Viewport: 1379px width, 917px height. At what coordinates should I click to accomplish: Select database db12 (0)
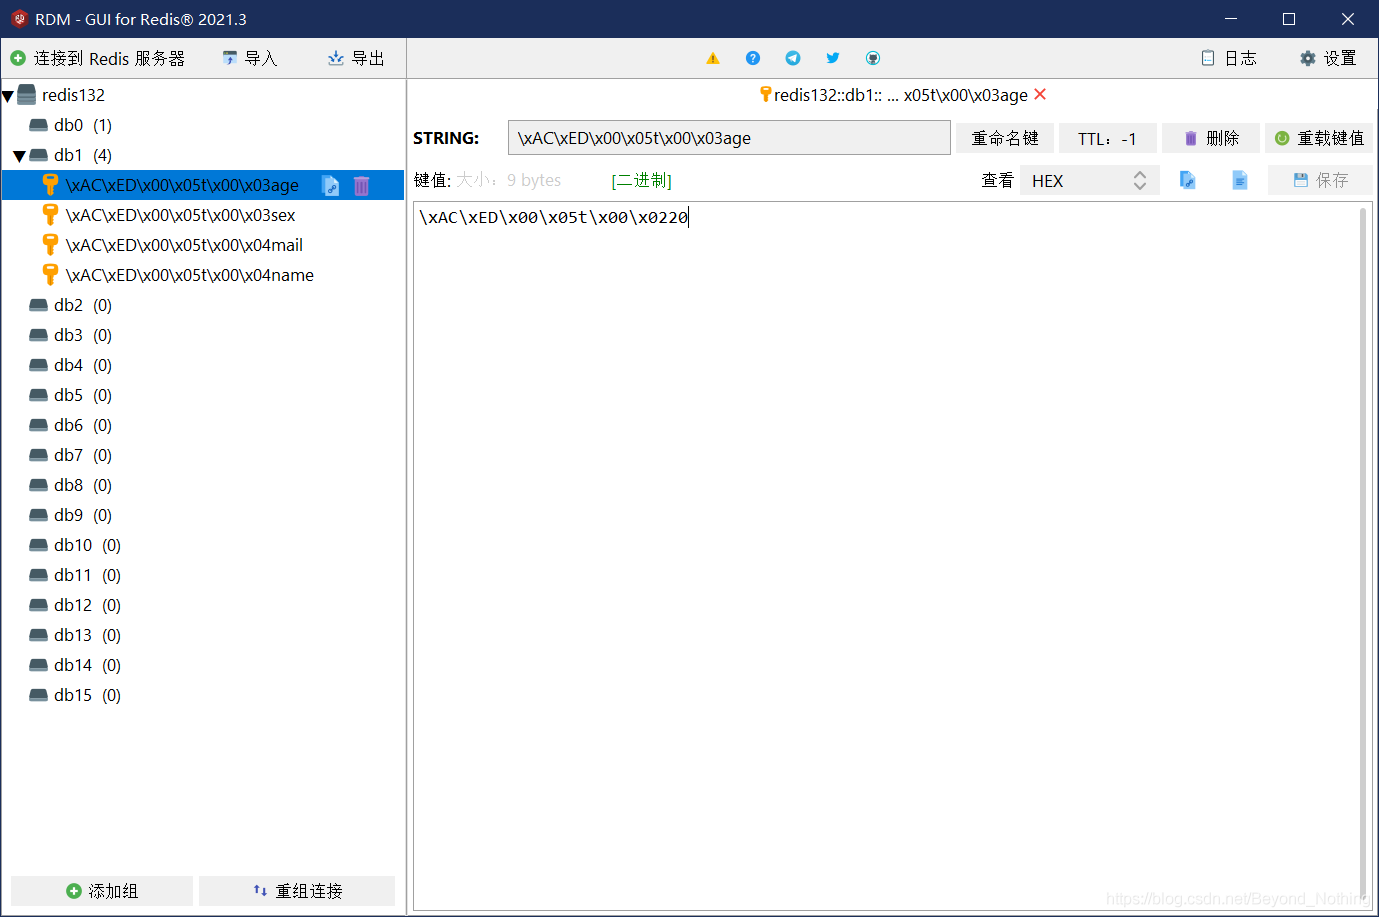pos(87,605)
